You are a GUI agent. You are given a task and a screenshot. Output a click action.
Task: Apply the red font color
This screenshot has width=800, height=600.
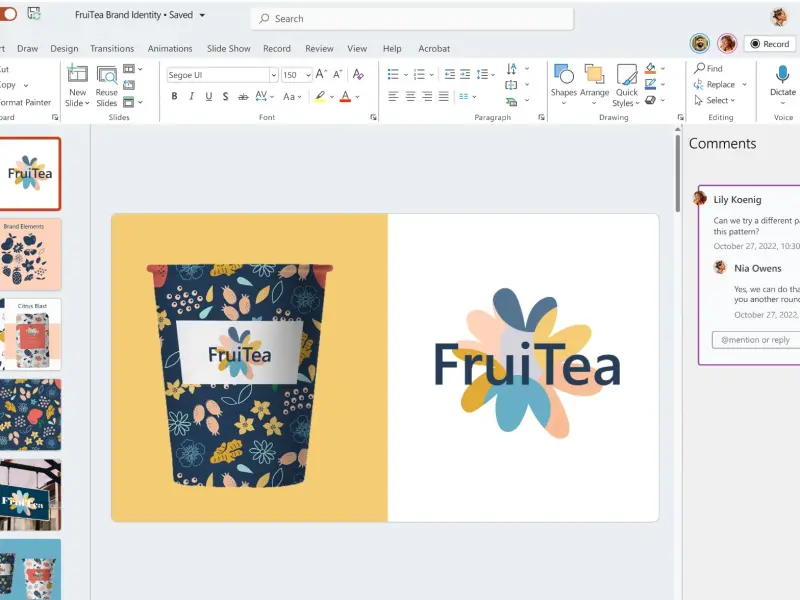[345, 96]
